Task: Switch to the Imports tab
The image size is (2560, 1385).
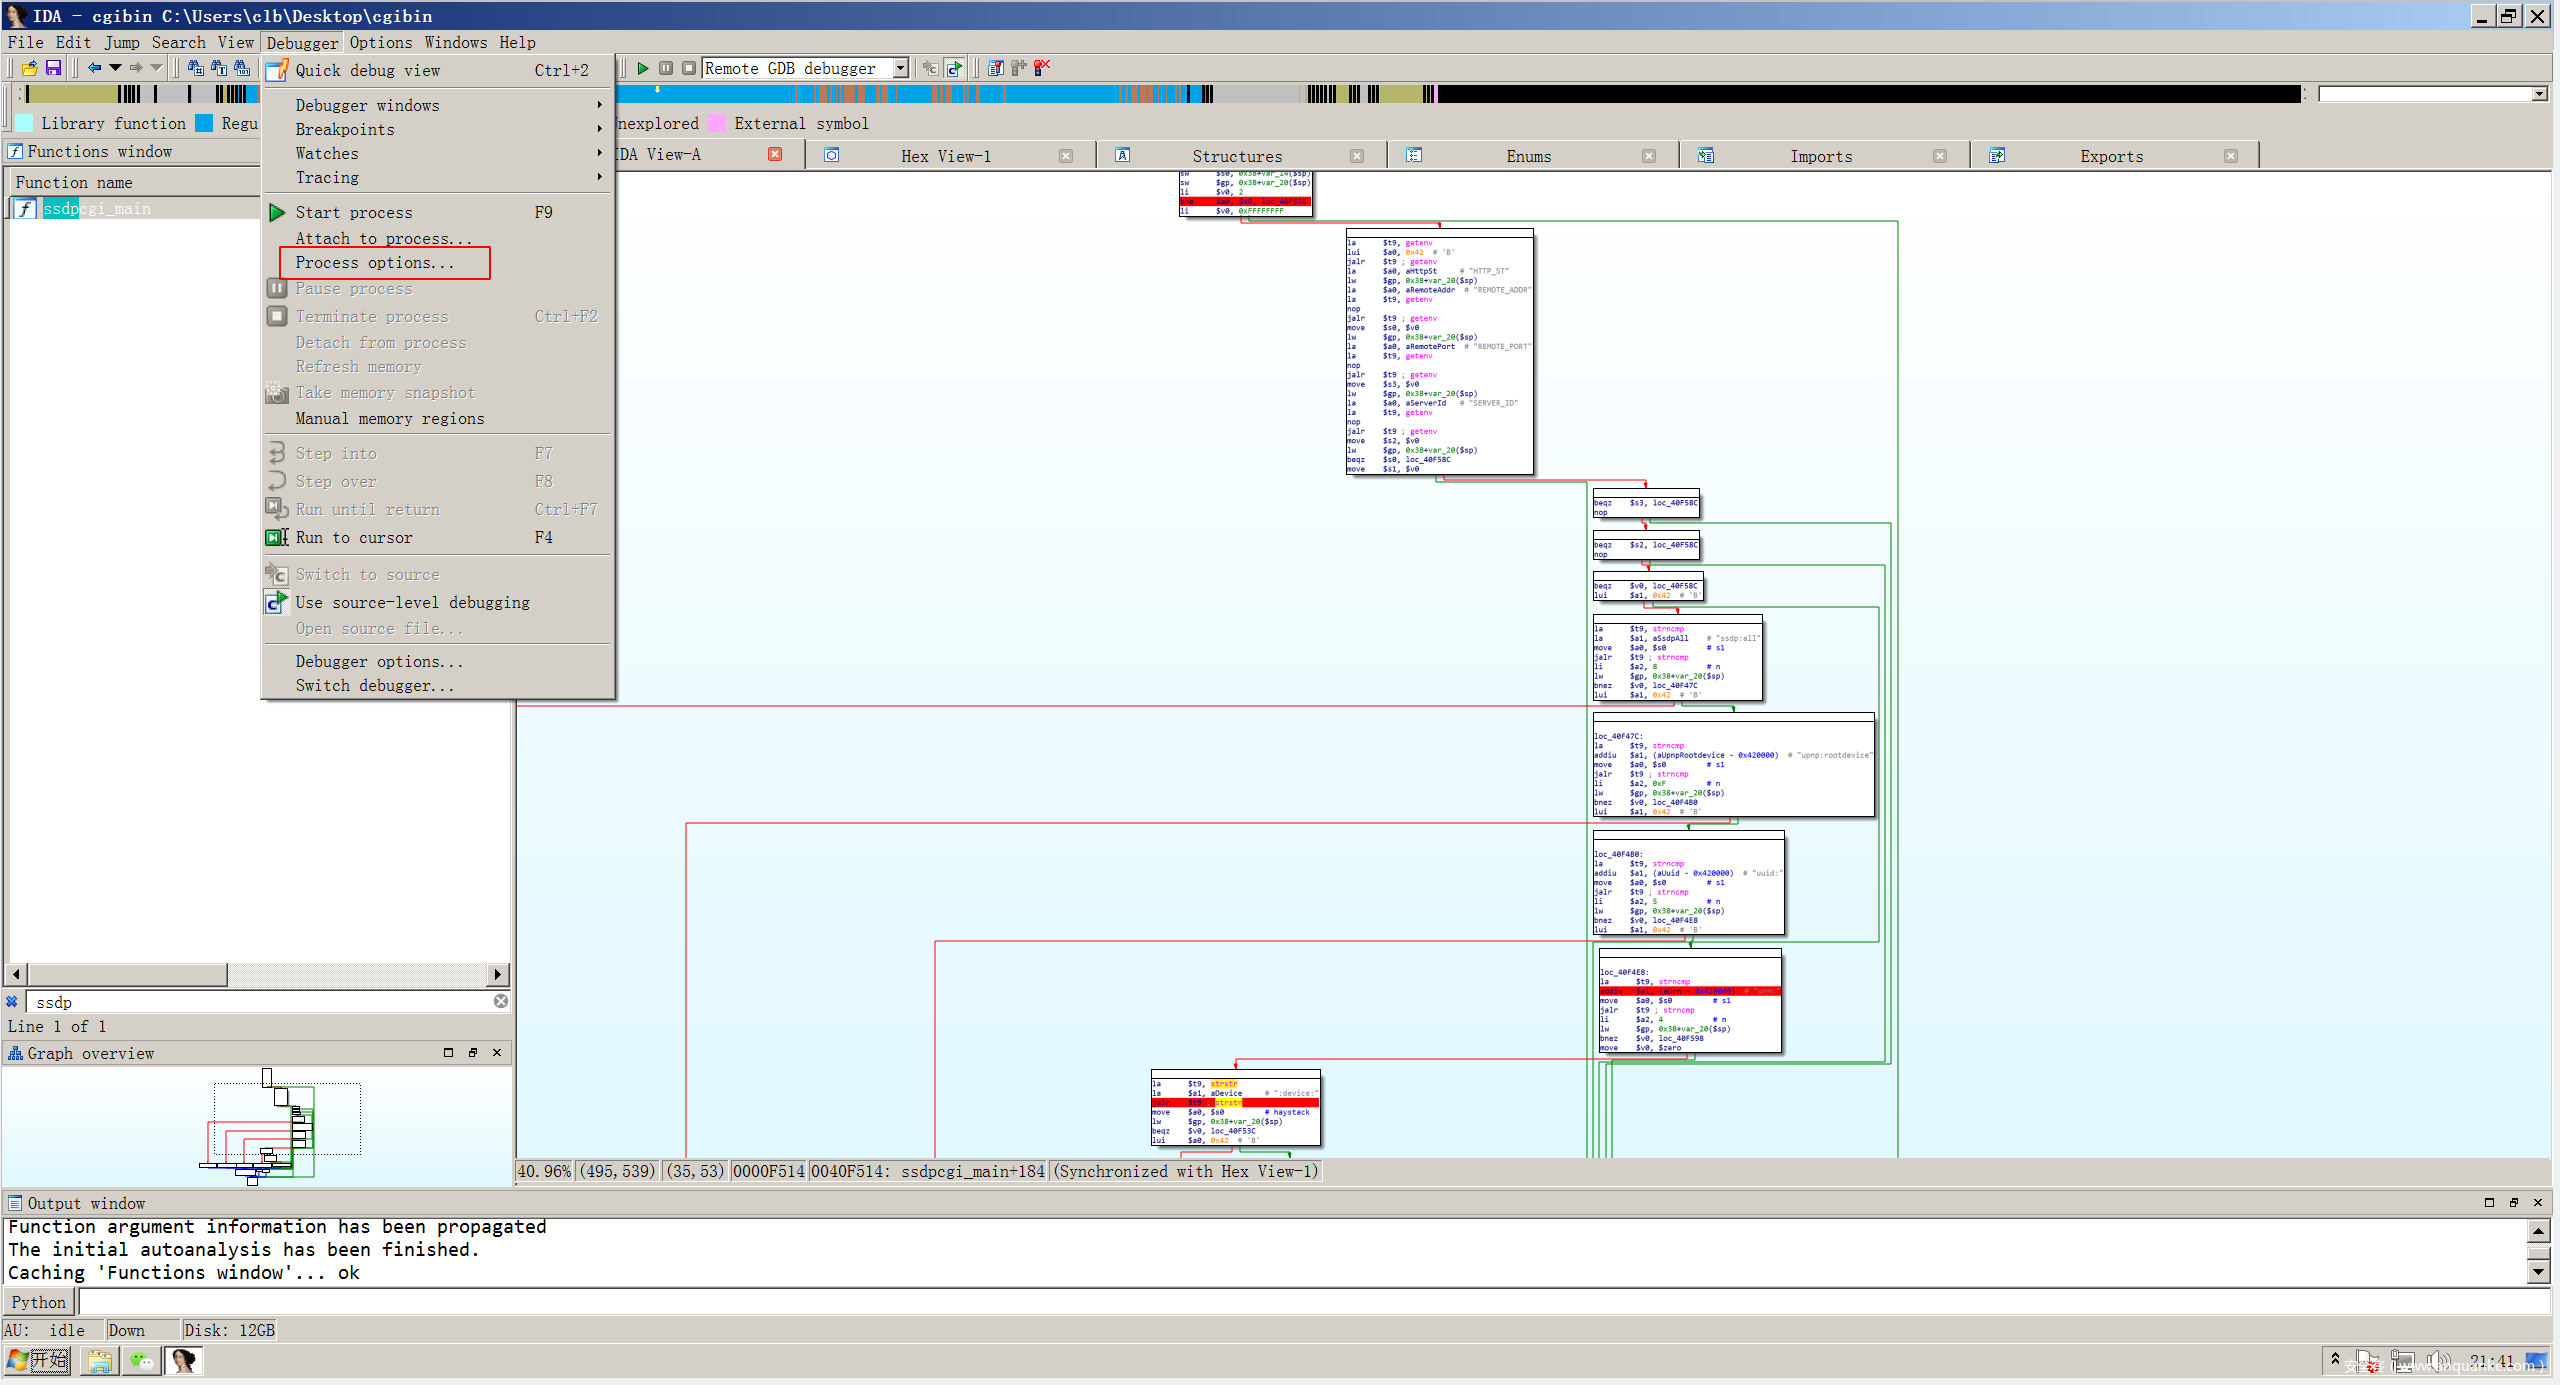Action: [x=1820, y=156]
